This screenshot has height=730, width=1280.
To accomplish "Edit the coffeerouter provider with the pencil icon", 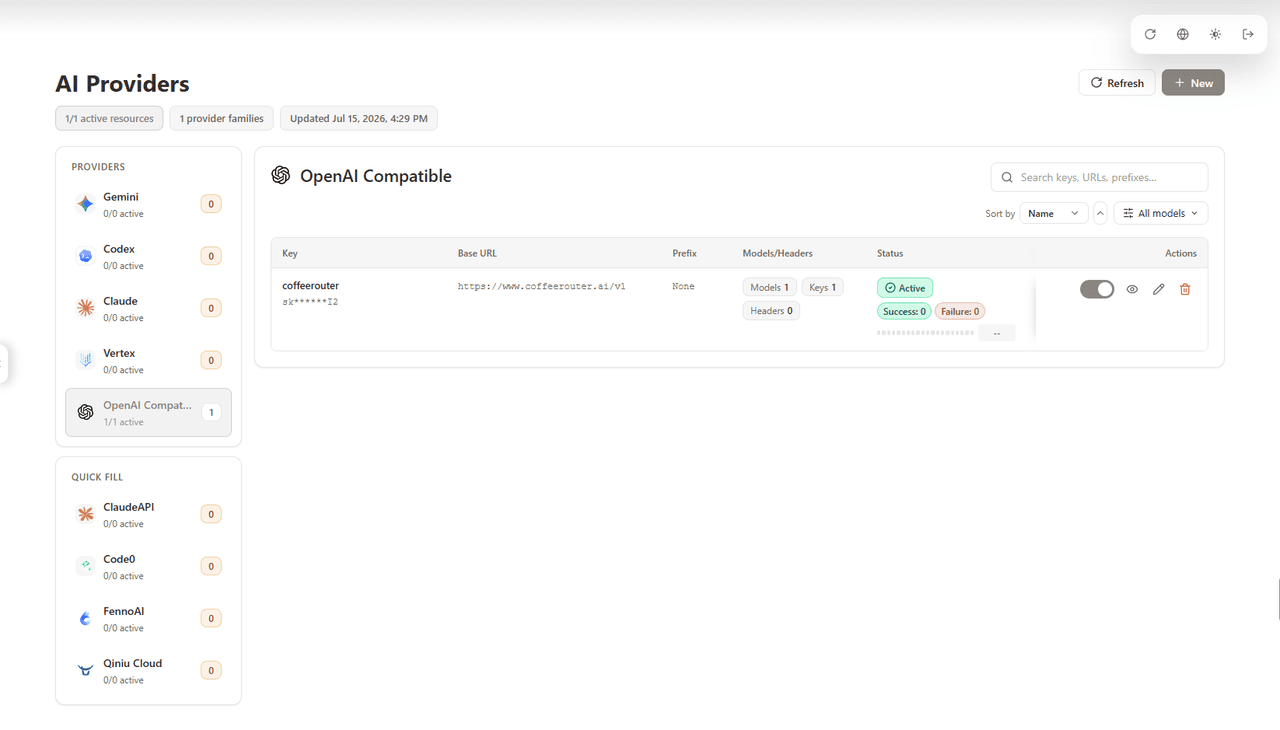I will pos(1159,289).
